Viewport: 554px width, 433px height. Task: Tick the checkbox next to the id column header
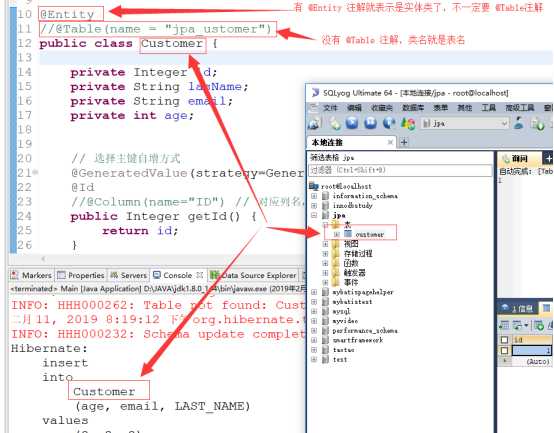pos(505,339)
